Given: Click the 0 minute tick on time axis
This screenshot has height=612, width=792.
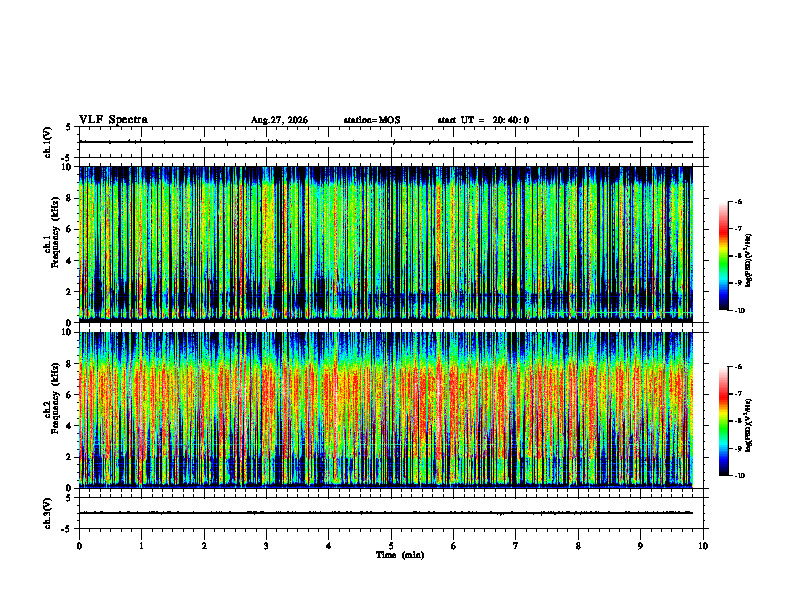Looking at the screenshot, I should 79,546.
